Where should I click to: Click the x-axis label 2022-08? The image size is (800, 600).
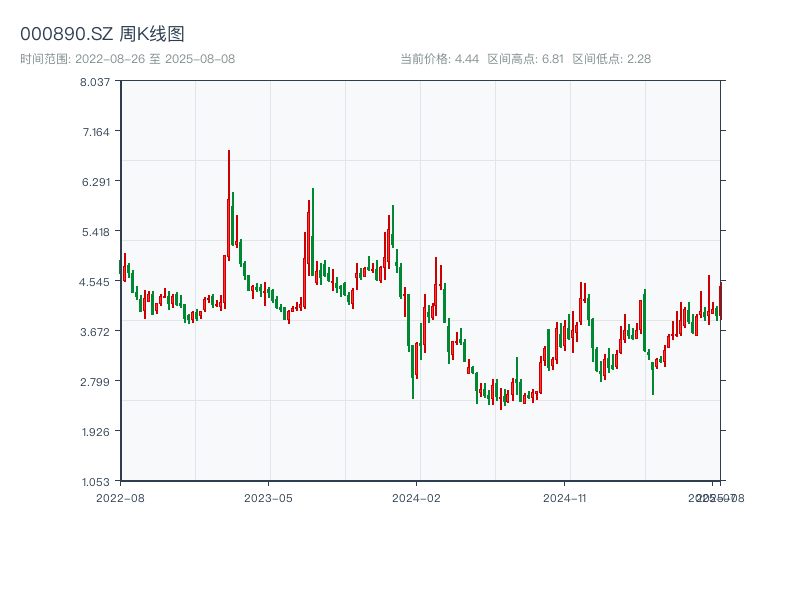coord(120,498)
